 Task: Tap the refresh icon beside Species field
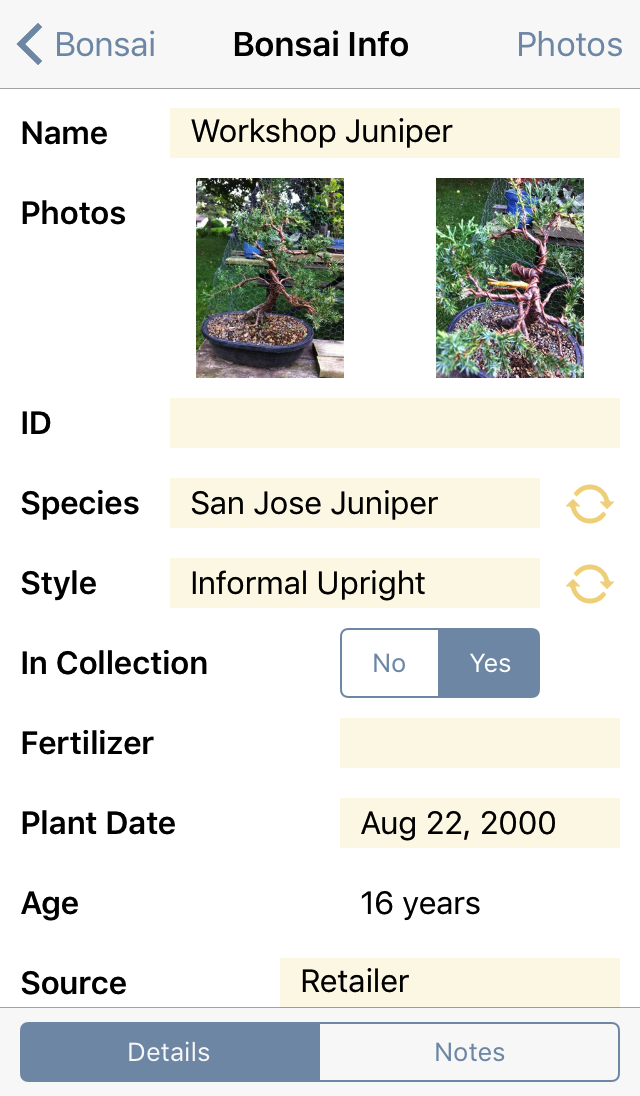pos(589,503)
